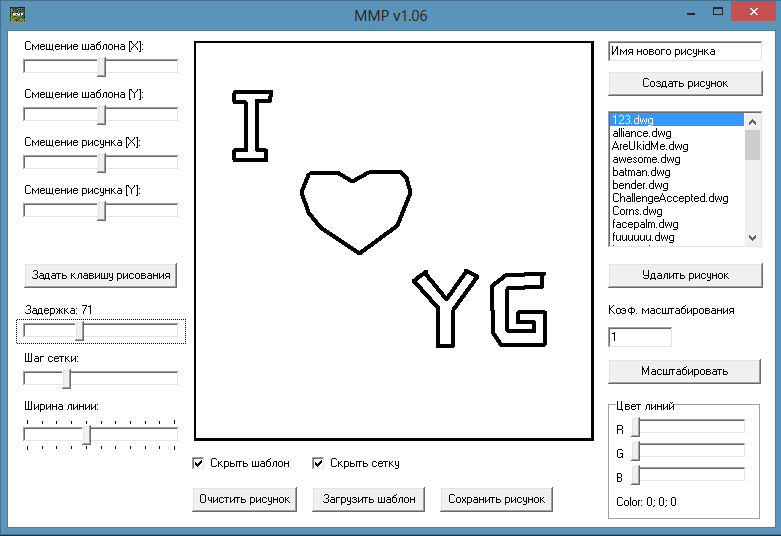Select 123.dwg in the file list

[676, 120]
